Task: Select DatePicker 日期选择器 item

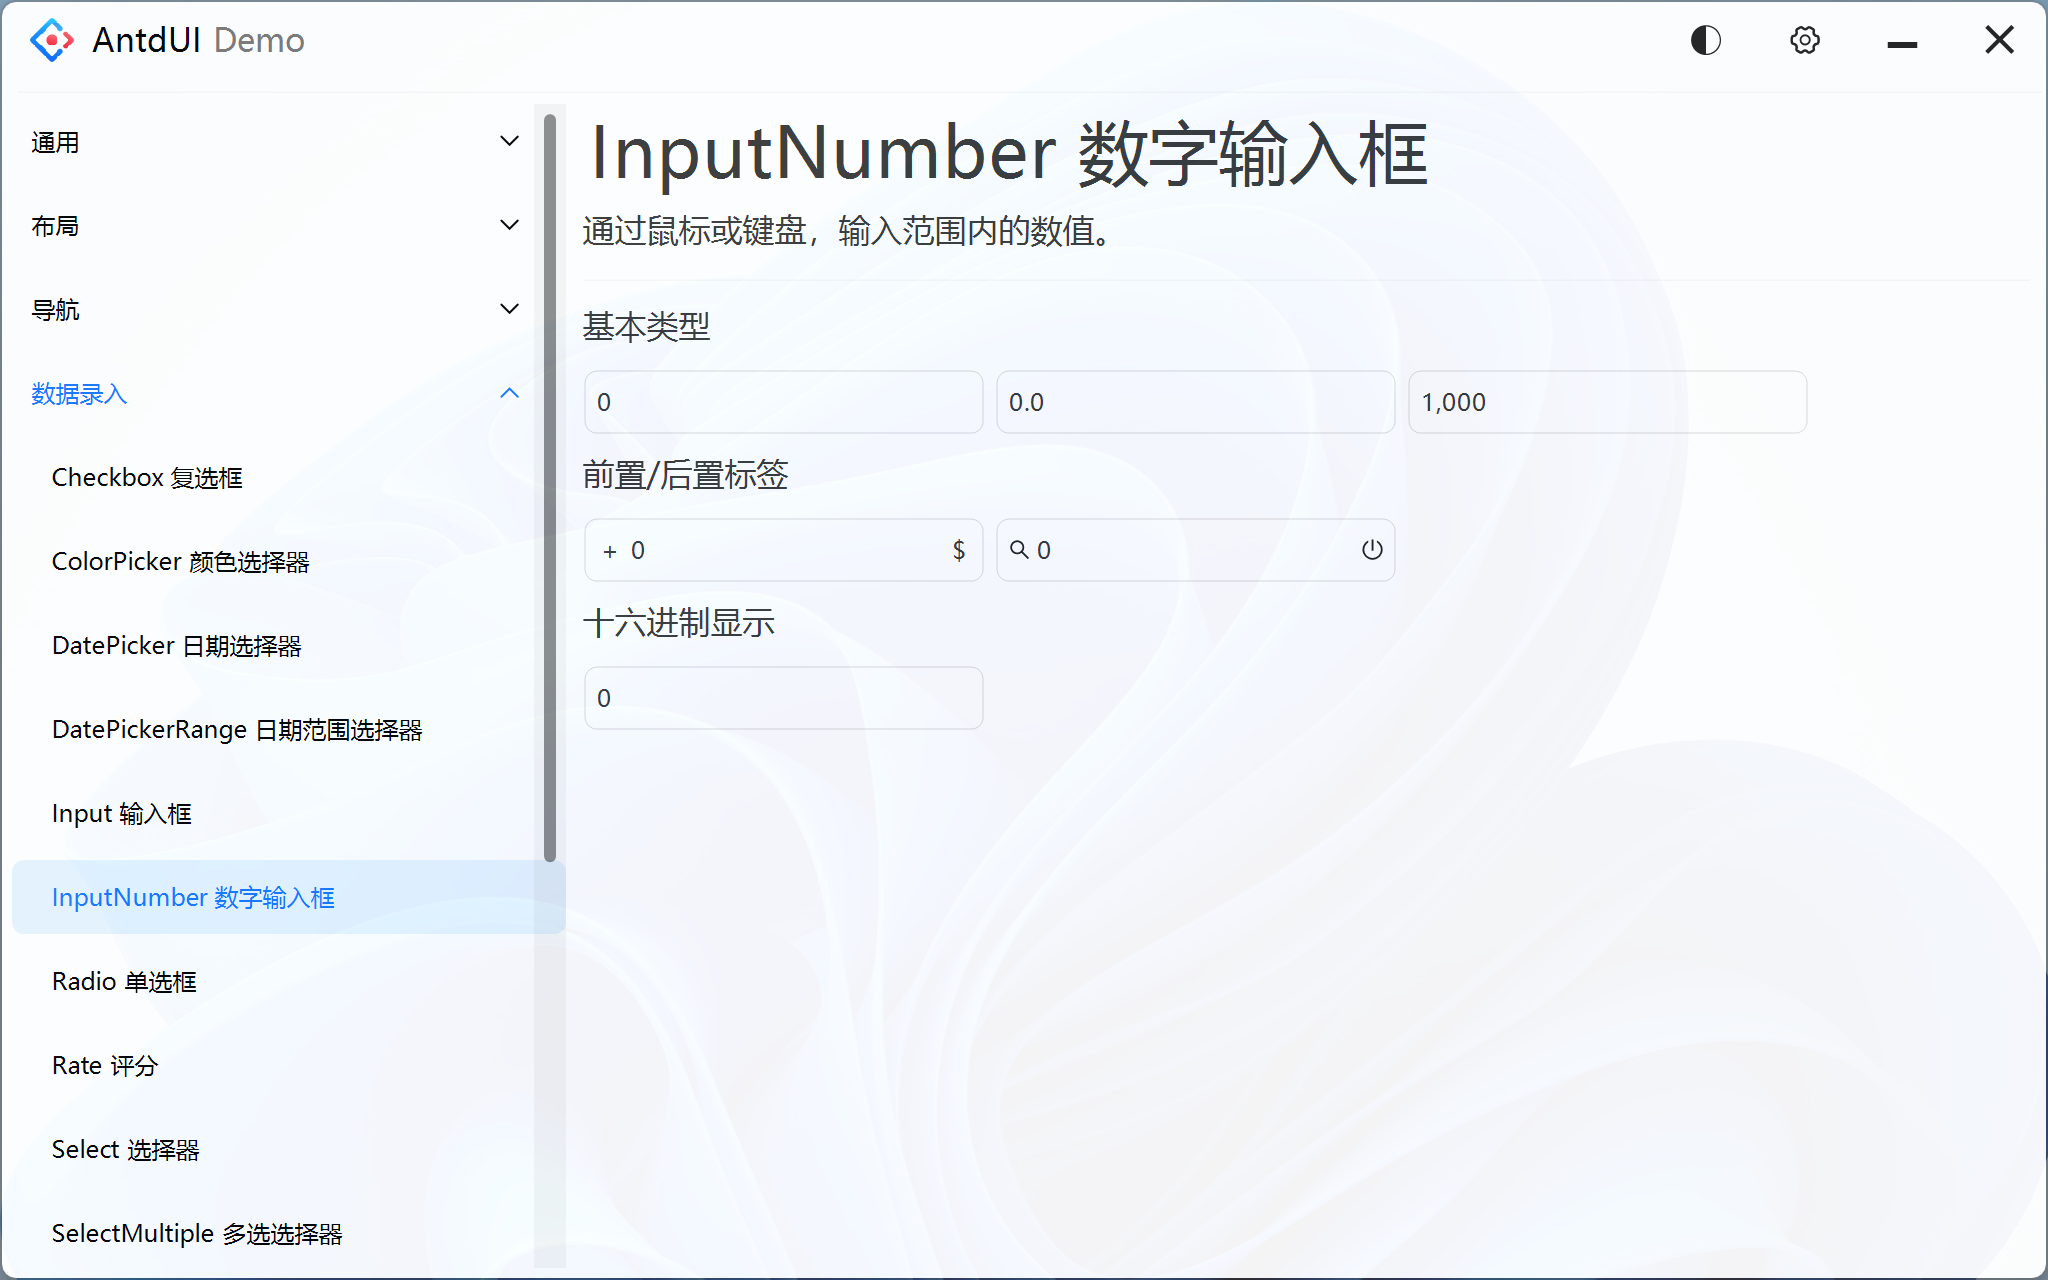Action: point(178,645)
